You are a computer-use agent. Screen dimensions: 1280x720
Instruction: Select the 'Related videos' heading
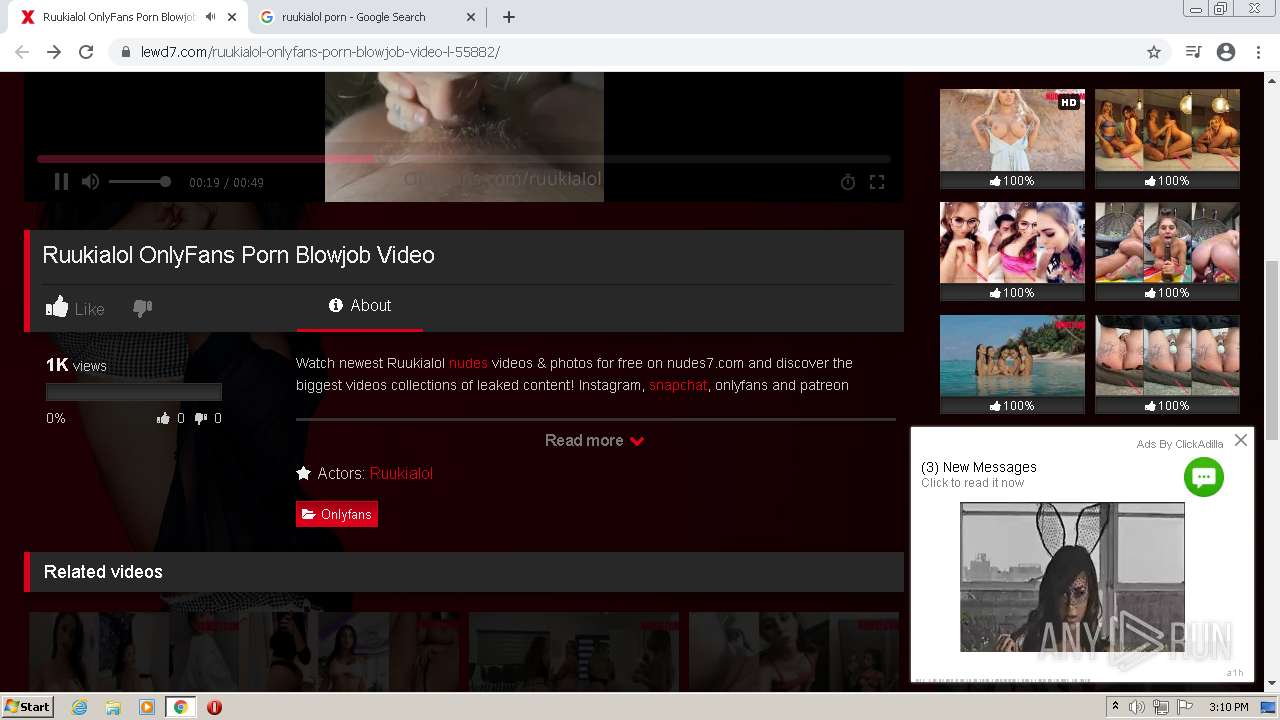tap(103, 572)
